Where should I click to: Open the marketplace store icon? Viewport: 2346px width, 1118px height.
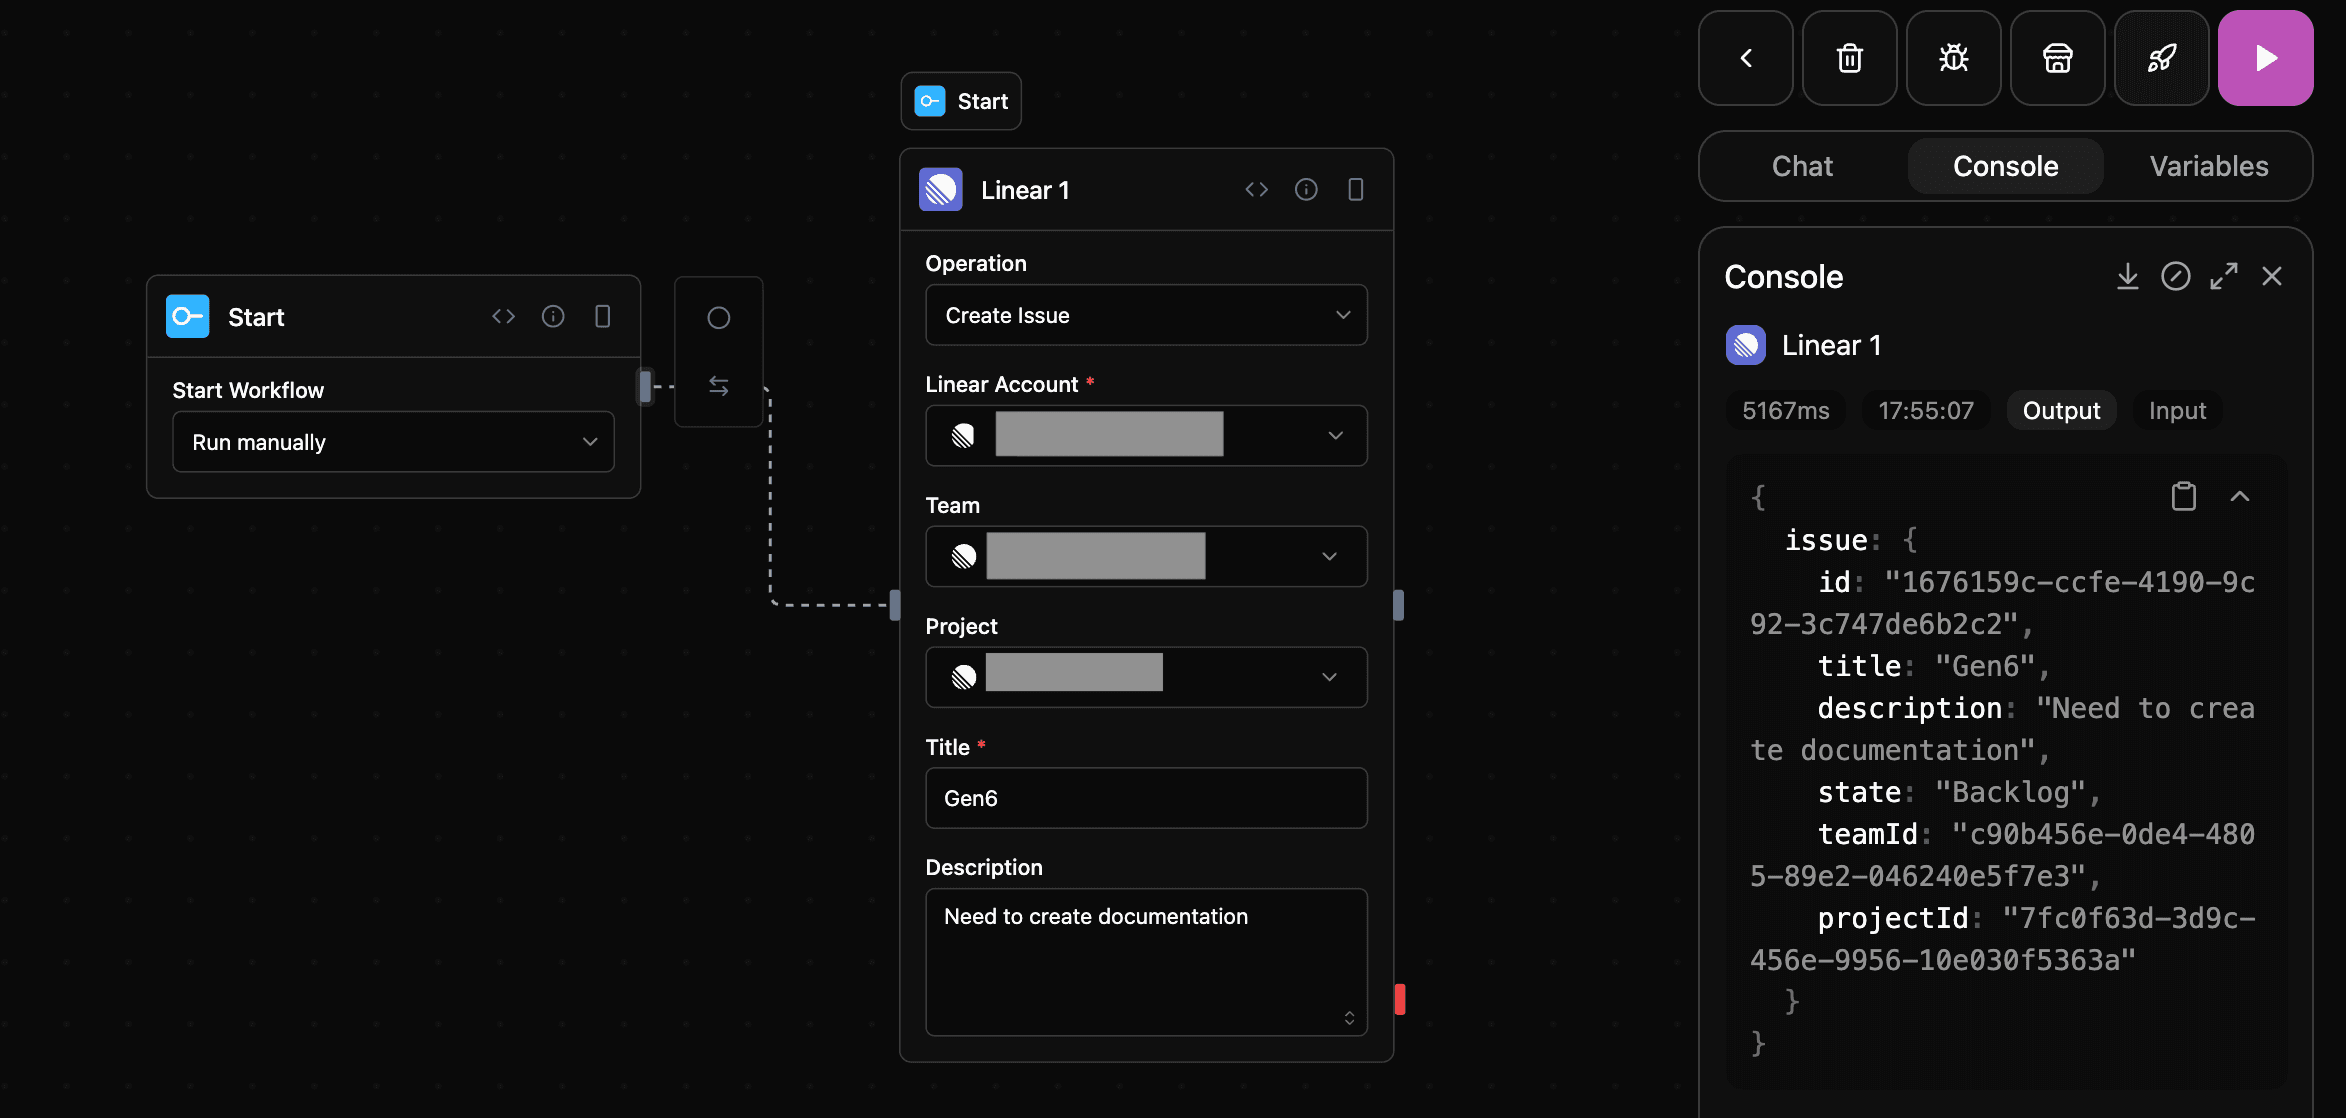(x=2056, y=58)
